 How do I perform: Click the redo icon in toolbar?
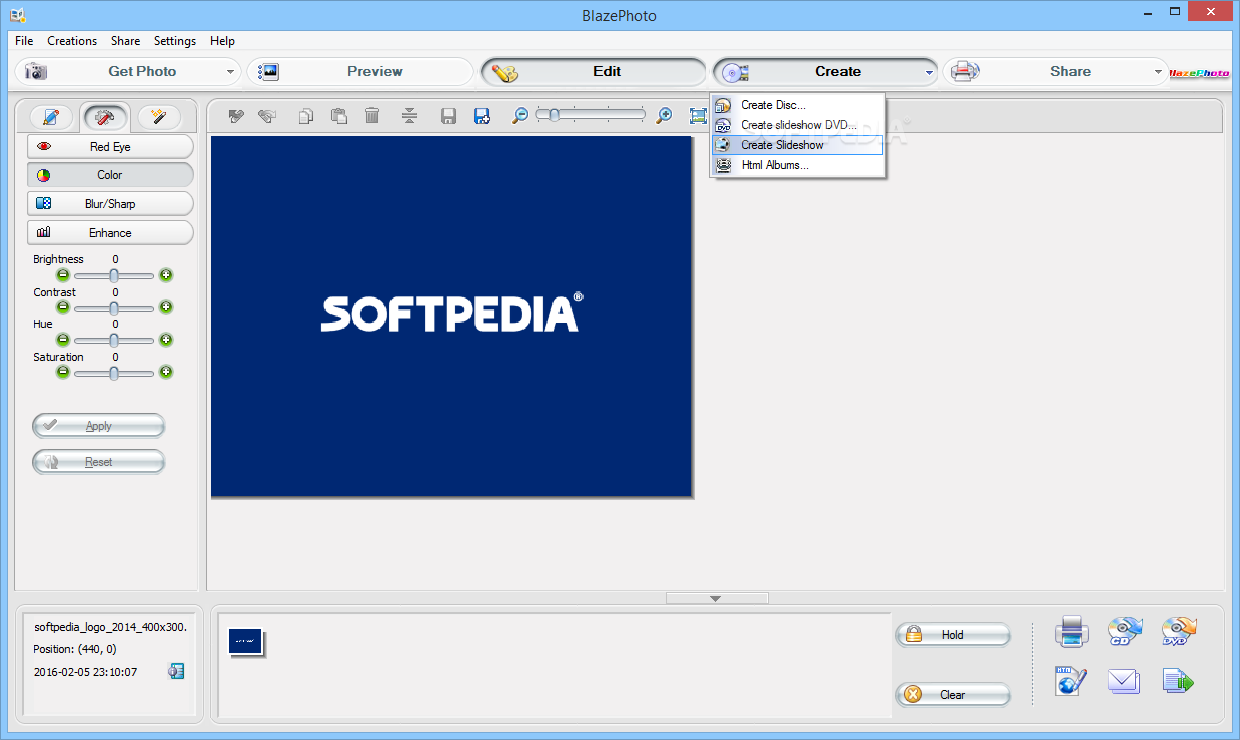tap(266, 116)
